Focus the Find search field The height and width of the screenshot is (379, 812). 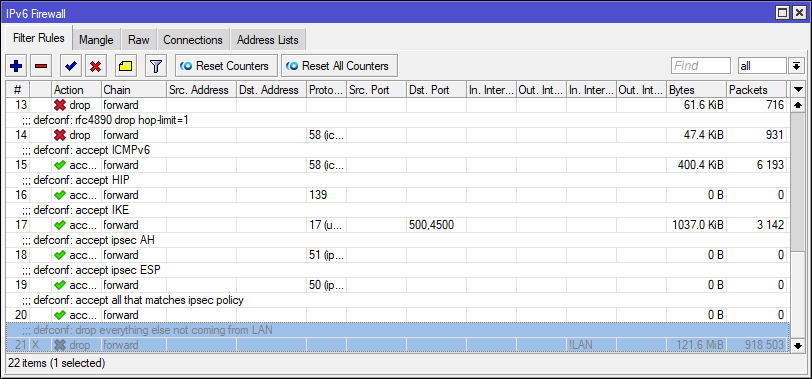(701, 66)
